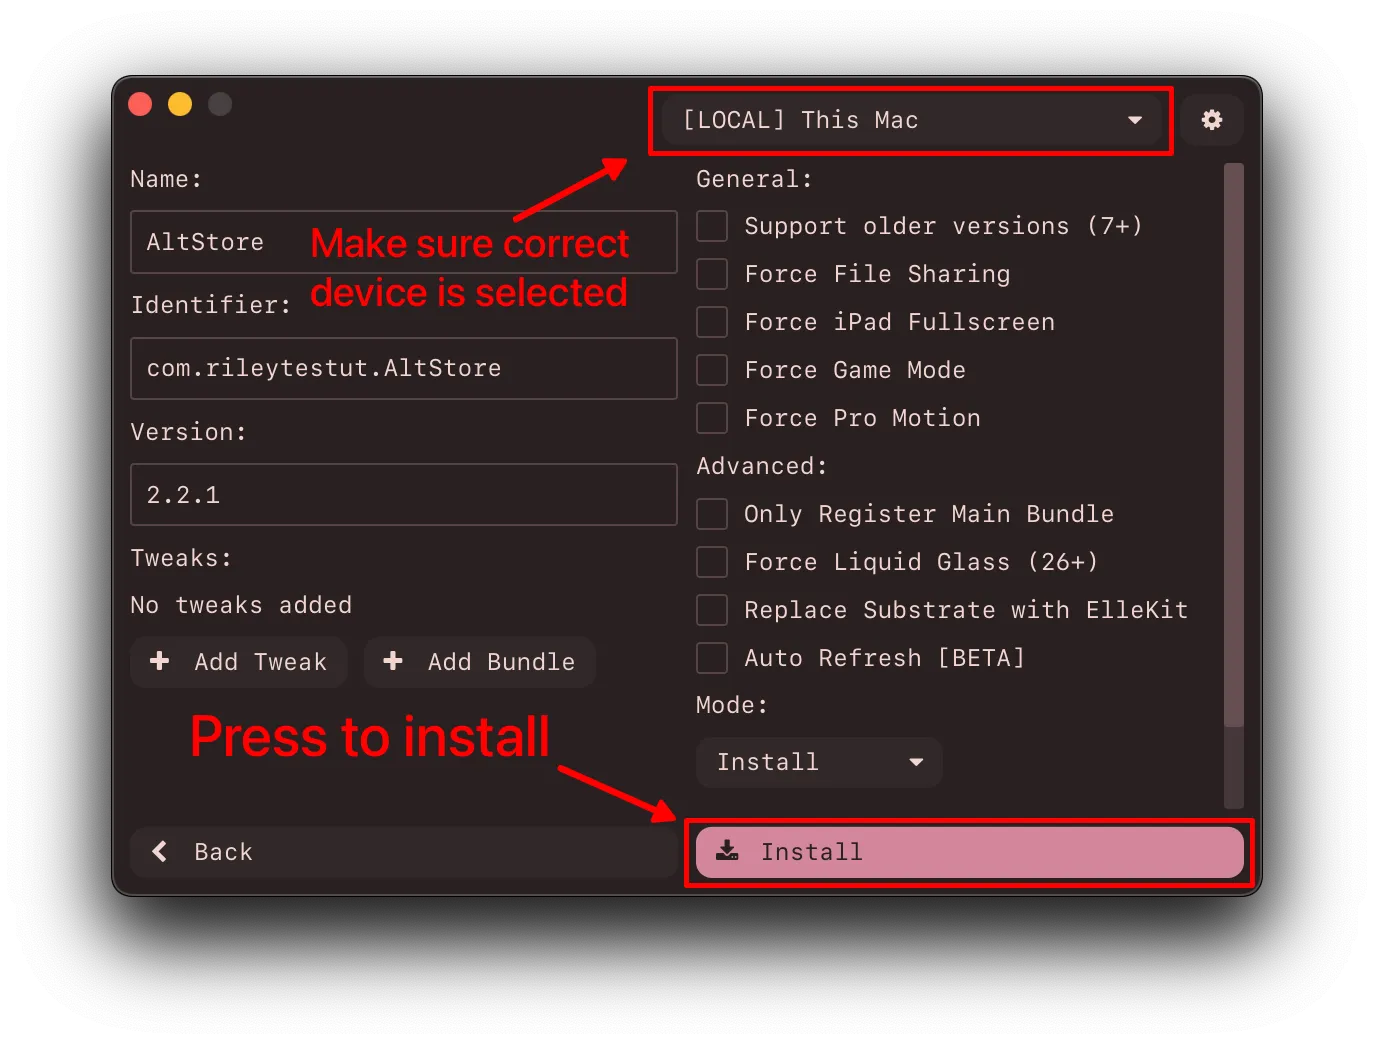Check the Force iPad Fullscreen option
The height and width of the screenshot is (1044, 1374).
pos(711,322)
